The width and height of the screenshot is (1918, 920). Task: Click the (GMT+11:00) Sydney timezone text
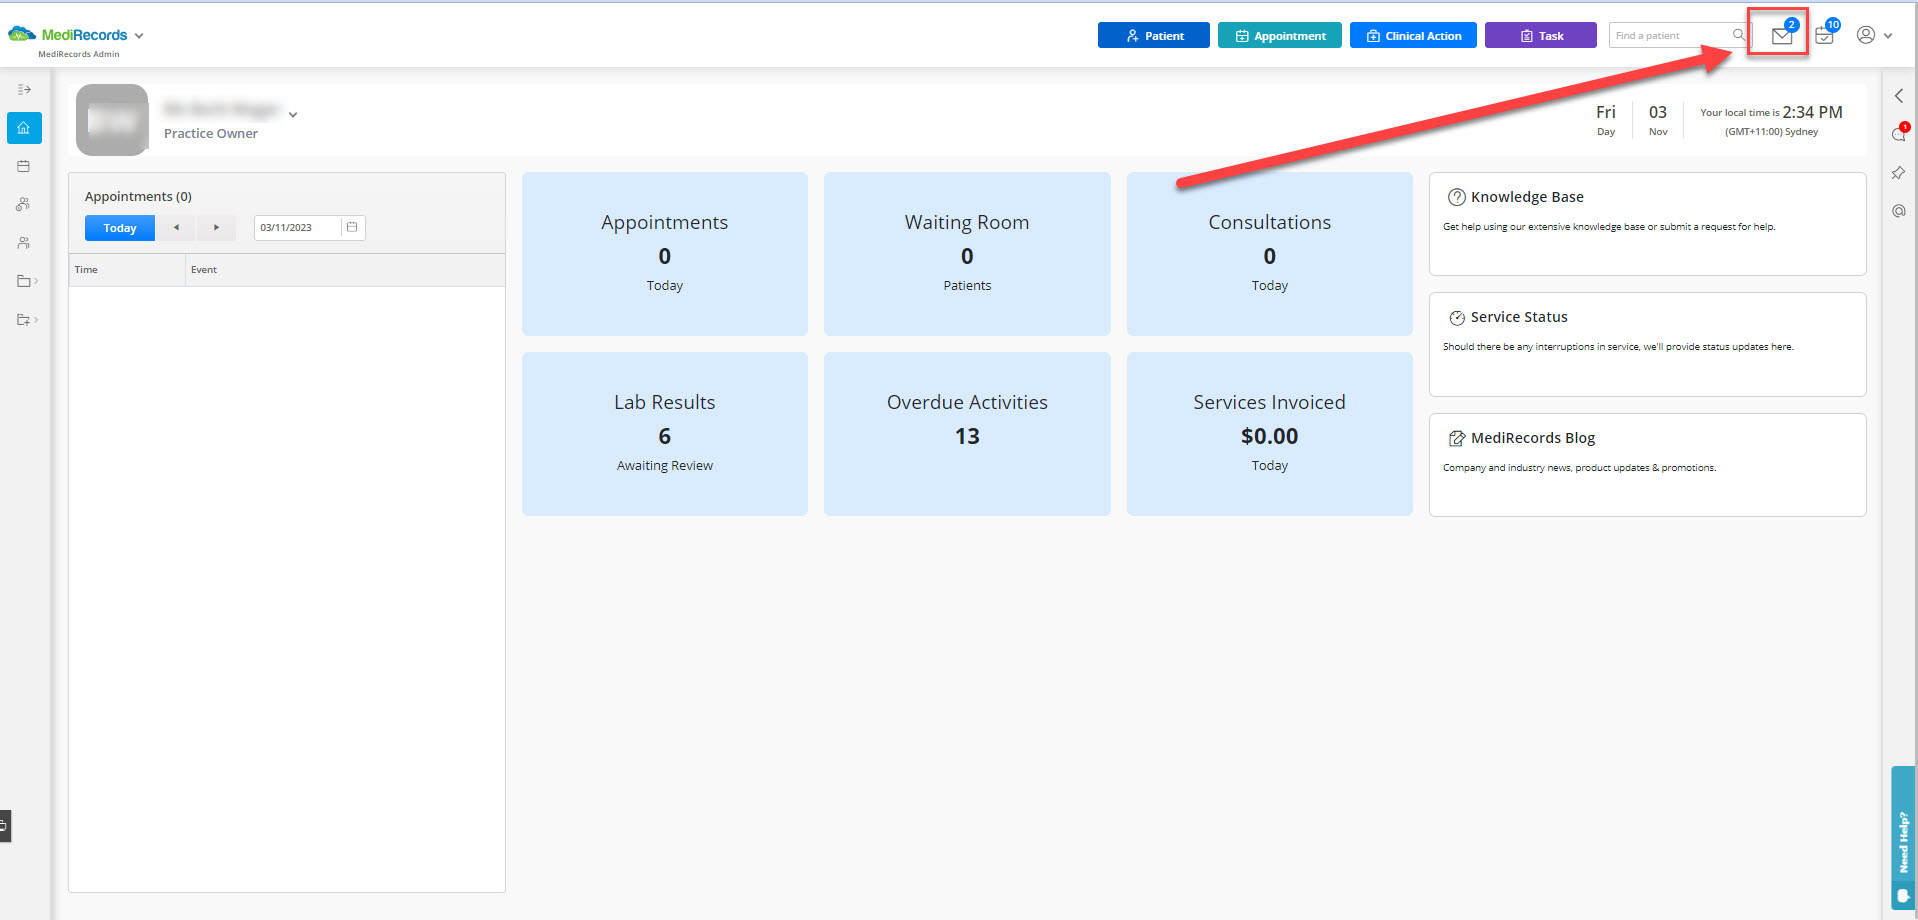pos(1771,132)
